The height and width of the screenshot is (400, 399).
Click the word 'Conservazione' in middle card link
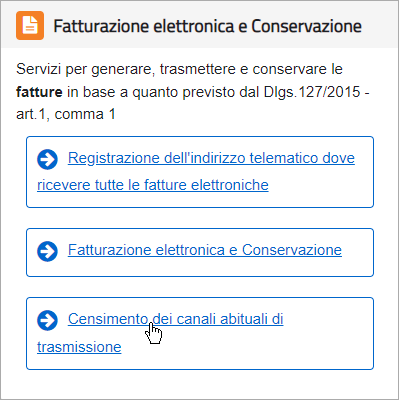click(x=292, y=250)
